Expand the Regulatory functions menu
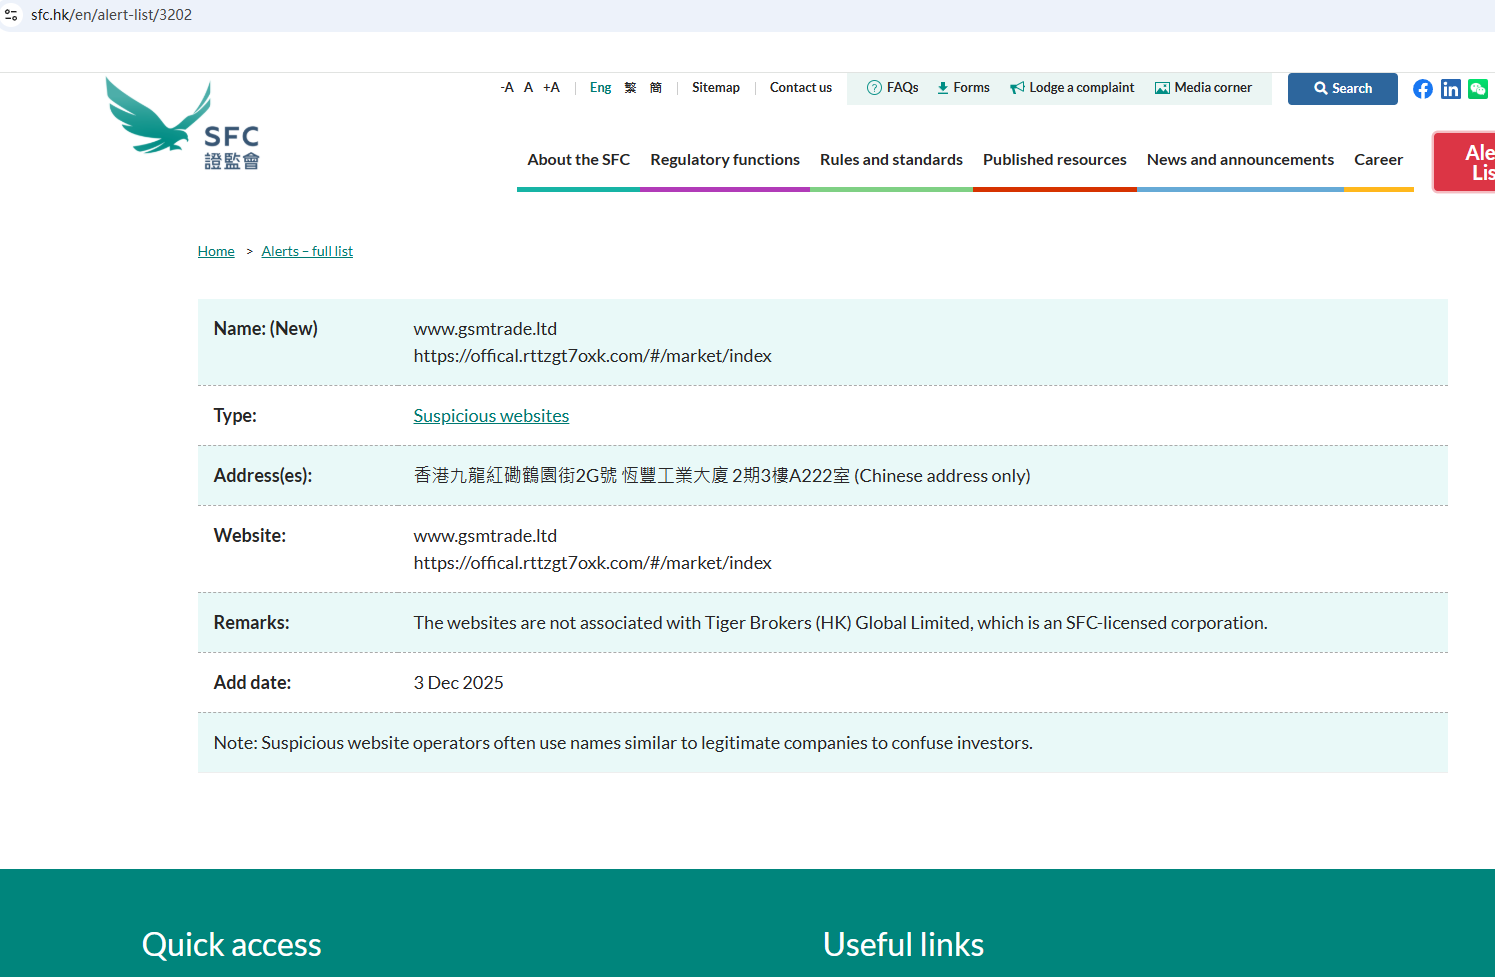Viewport: 1495px width, 977px height. pyautogui.click(x=725, y=160)
